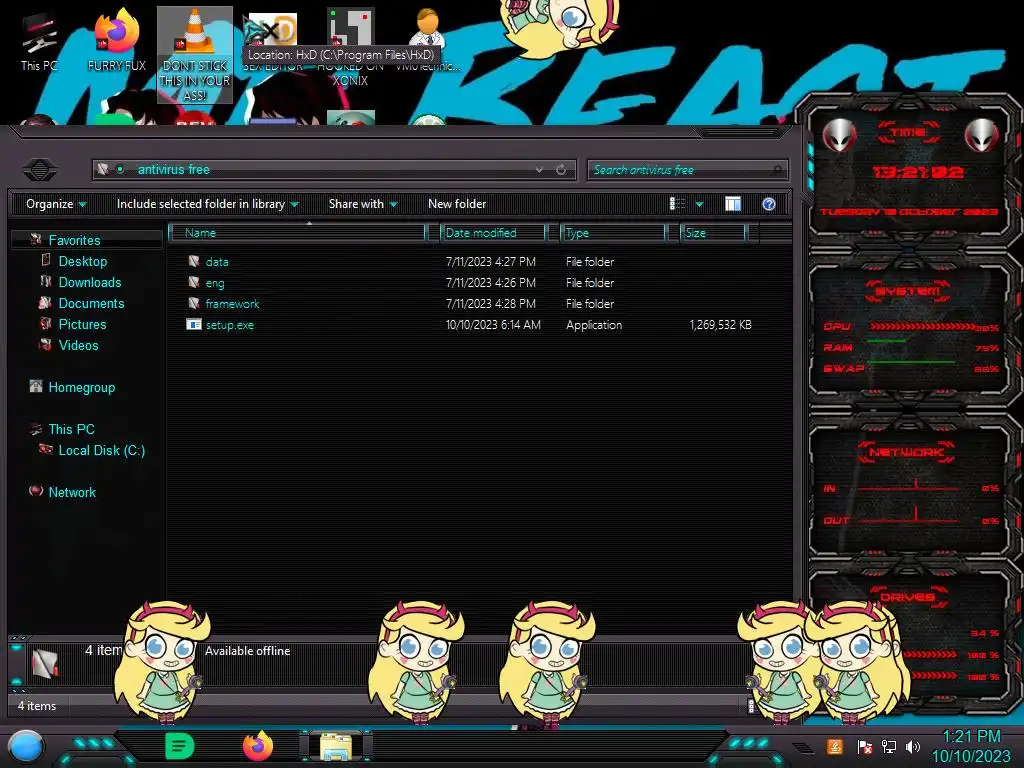
Task: Select the framework folder name
Action: point(232,304)
